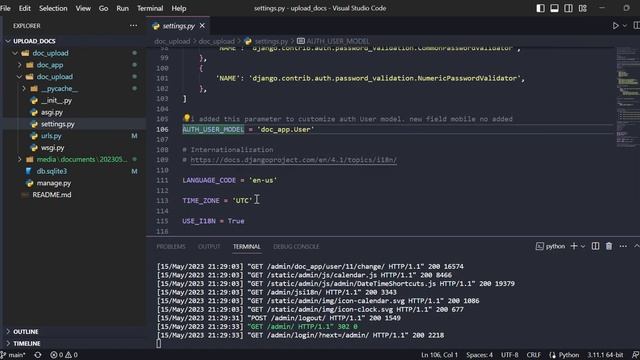Open terminal panel more actions menu

[623, 246]
